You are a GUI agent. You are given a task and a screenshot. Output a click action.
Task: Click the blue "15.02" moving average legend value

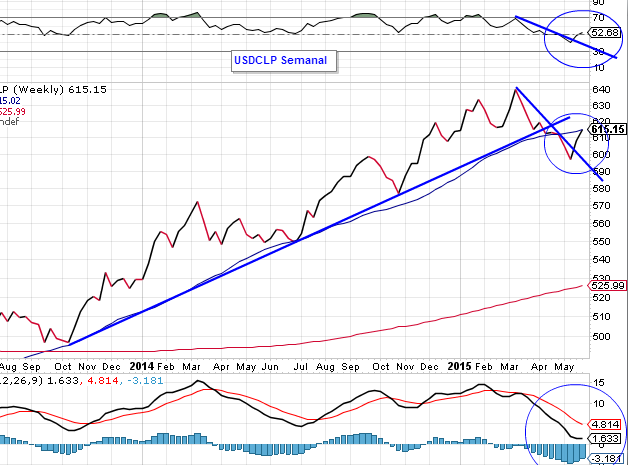(x=10, y=101)
